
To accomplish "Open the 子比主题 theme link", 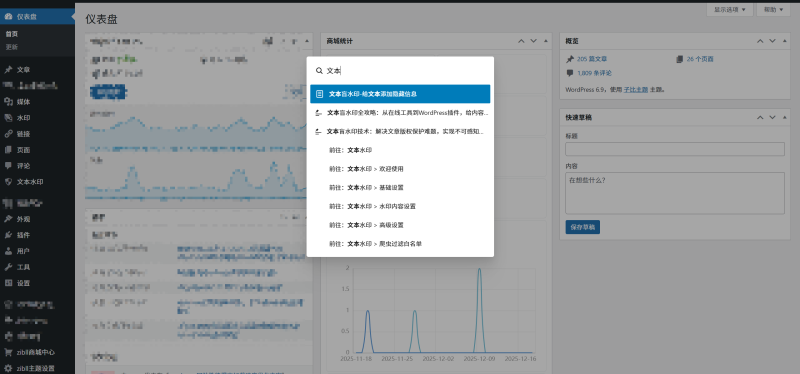I will pos(636,89).
